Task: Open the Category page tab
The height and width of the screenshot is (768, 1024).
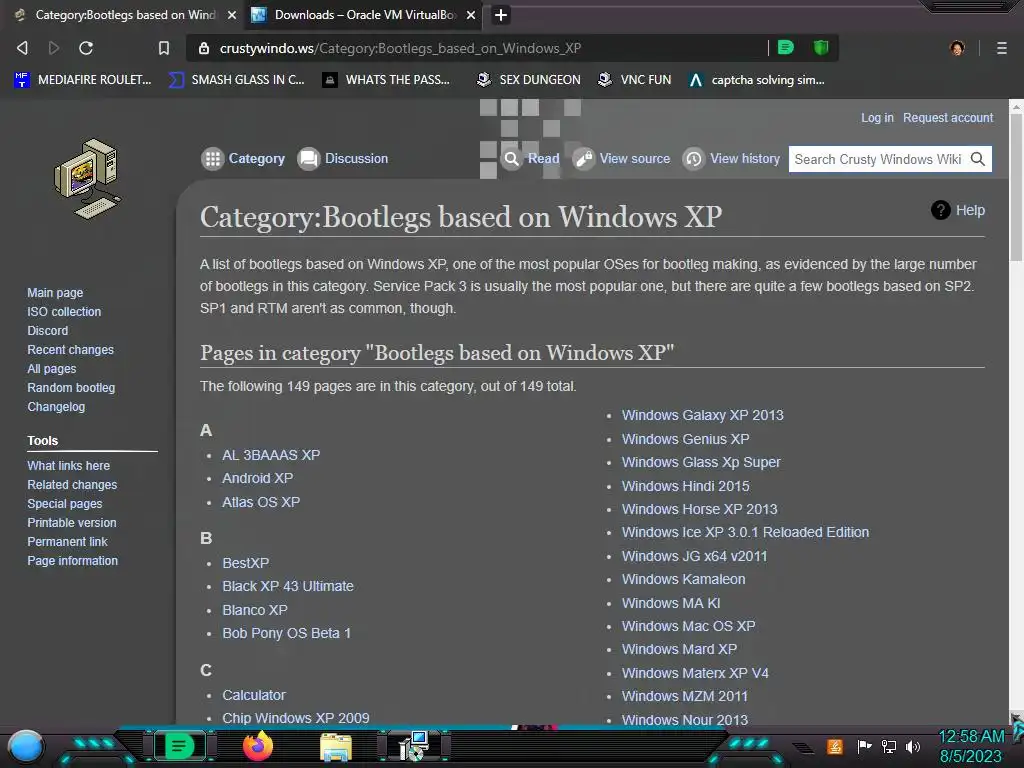Action: pos(244,159)
